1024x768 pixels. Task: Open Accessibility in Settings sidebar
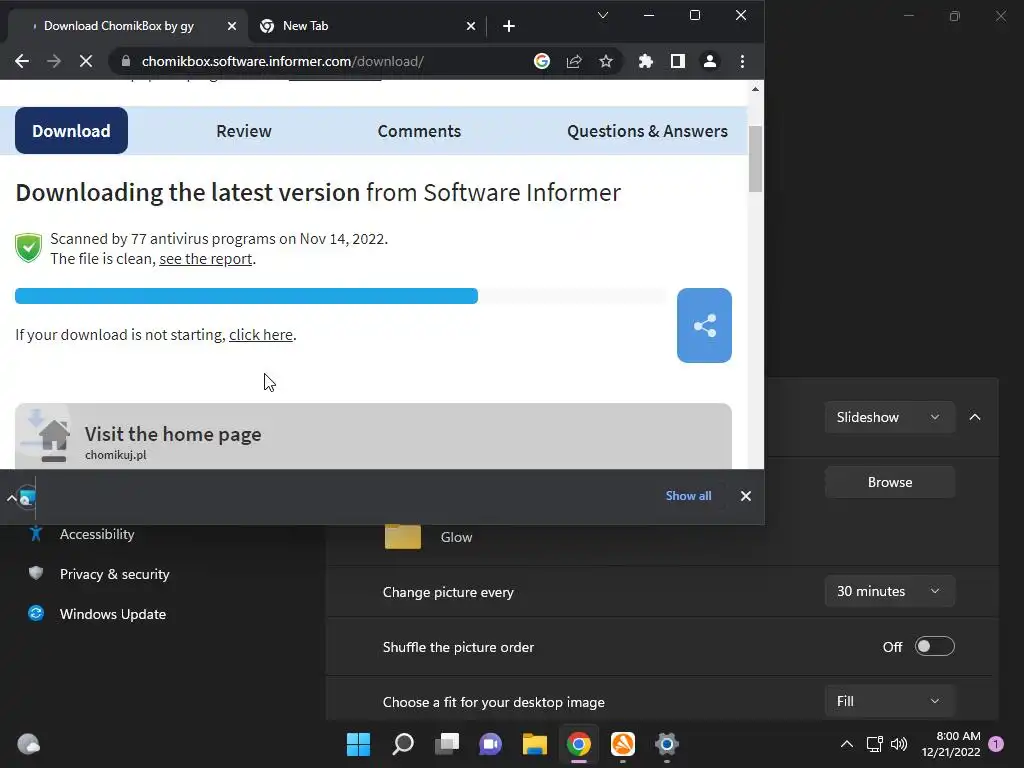pos(97,534)
